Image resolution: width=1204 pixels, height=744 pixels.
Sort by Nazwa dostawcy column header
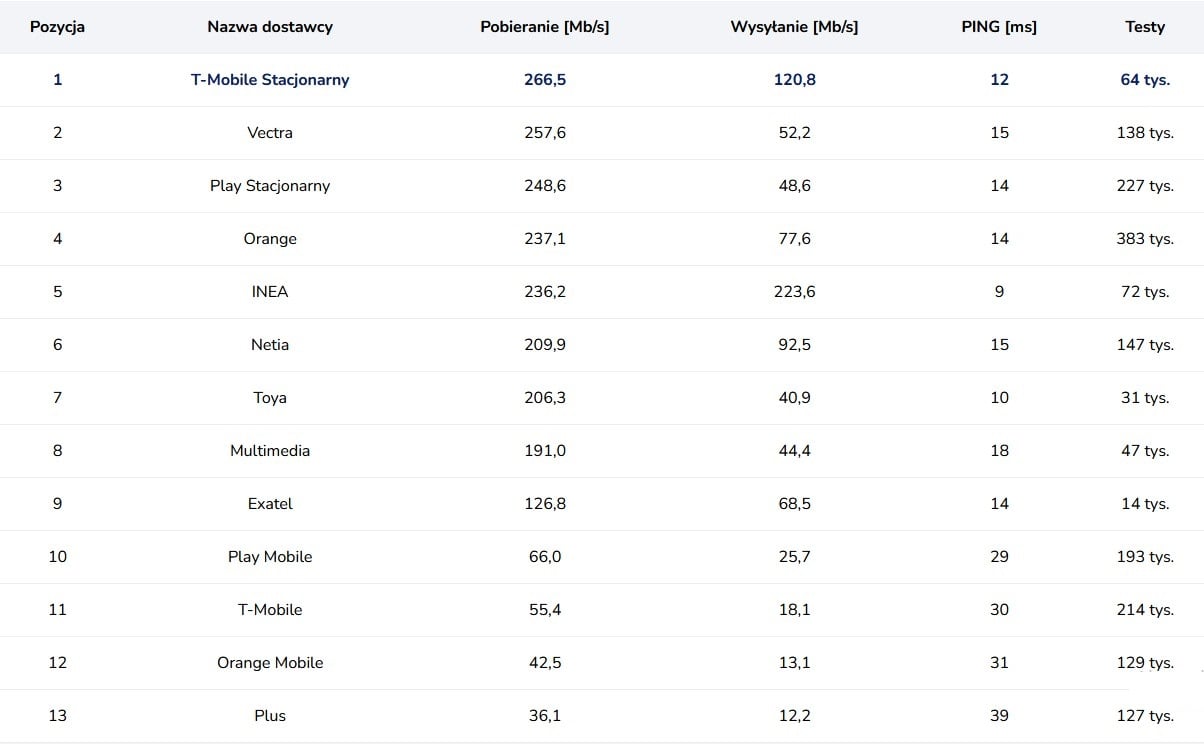click(x=270, y=27)
